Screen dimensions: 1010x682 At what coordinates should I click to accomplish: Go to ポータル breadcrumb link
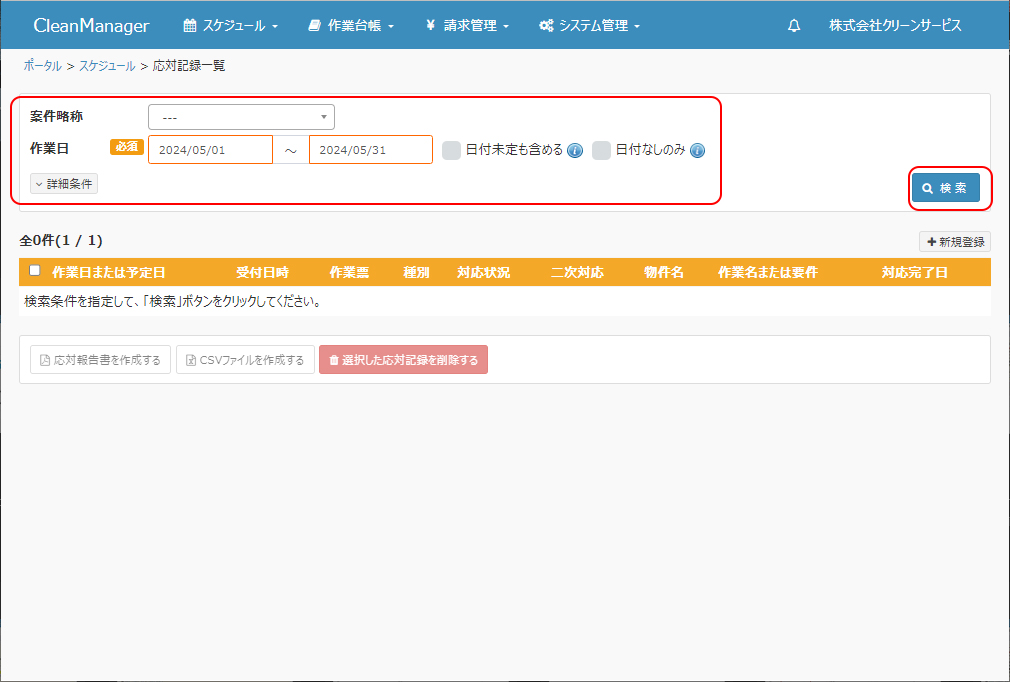click(x=42, y=66)
